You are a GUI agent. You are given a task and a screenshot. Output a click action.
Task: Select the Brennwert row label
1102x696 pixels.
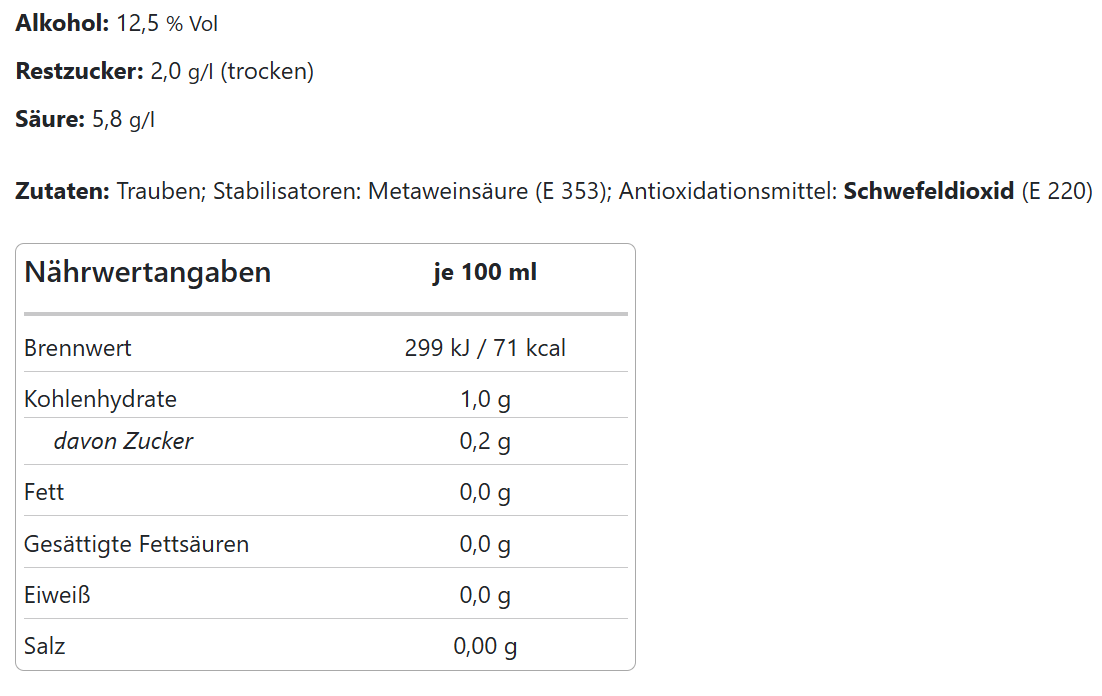[x=77, y=348]
